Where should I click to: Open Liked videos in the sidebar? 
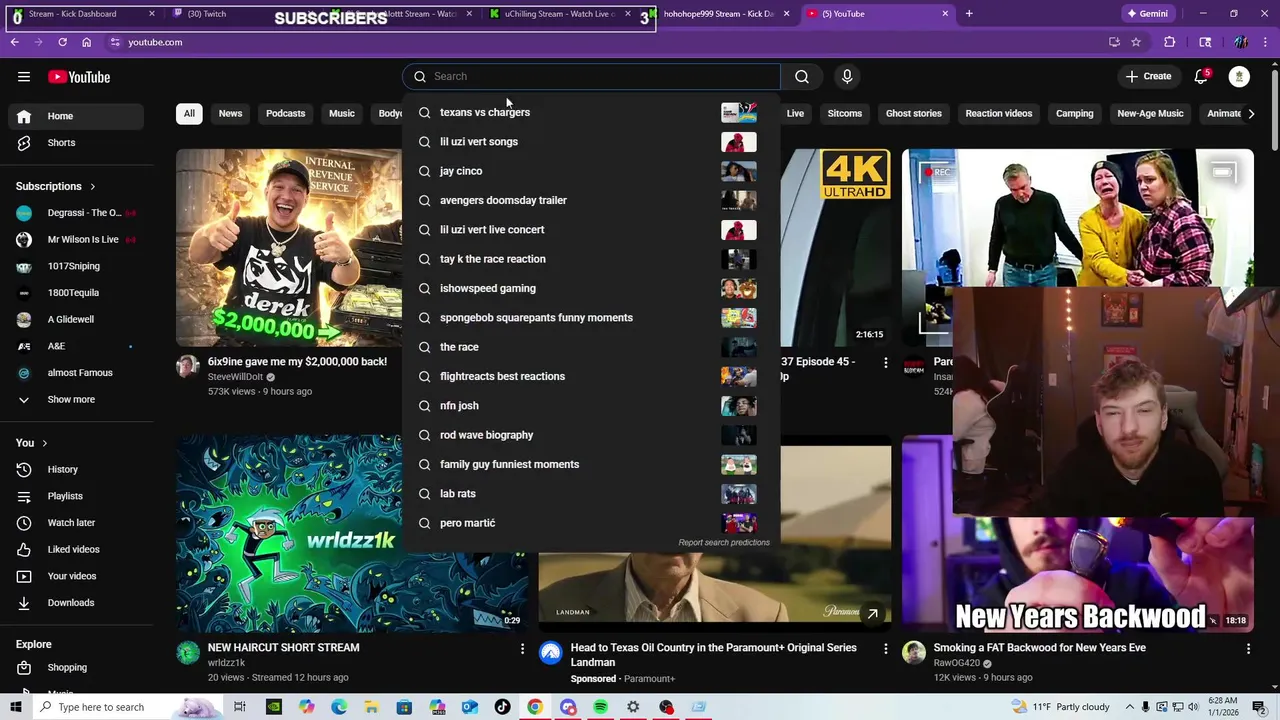pyautogui.click(x=76, y=549)
